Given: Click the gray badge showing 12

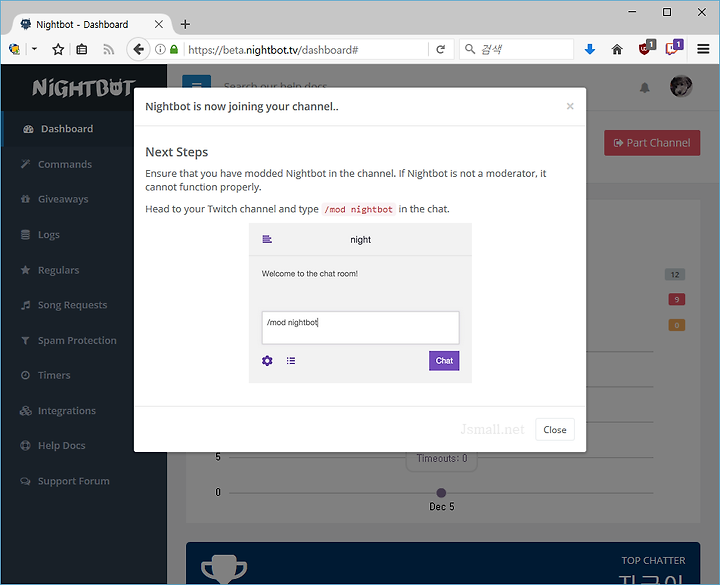Looking at the screenshot, I should click(x=675, y=275).
